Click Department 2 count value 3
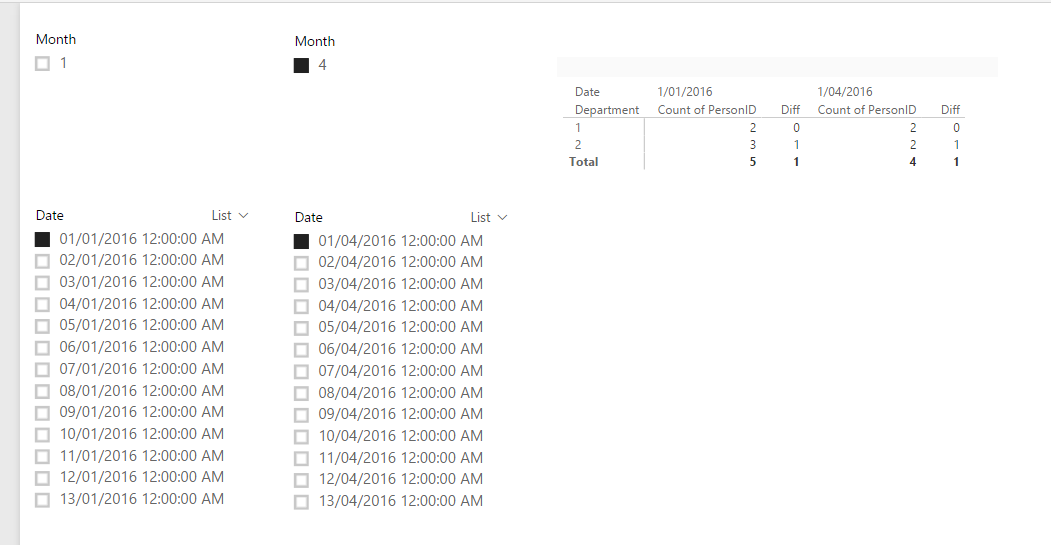 [x=753, y=145]
